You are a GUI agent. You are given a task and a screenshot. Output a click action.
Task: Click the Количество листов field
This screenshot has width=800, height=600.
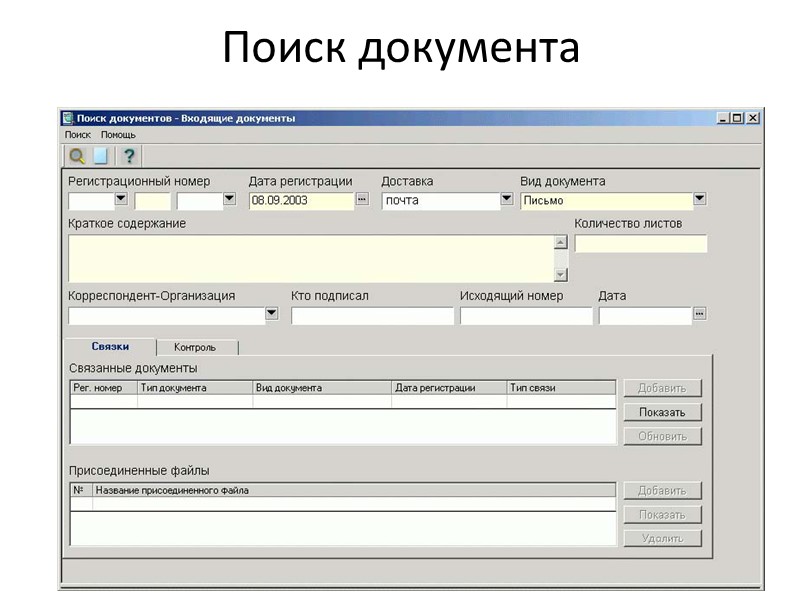[641, 244]
